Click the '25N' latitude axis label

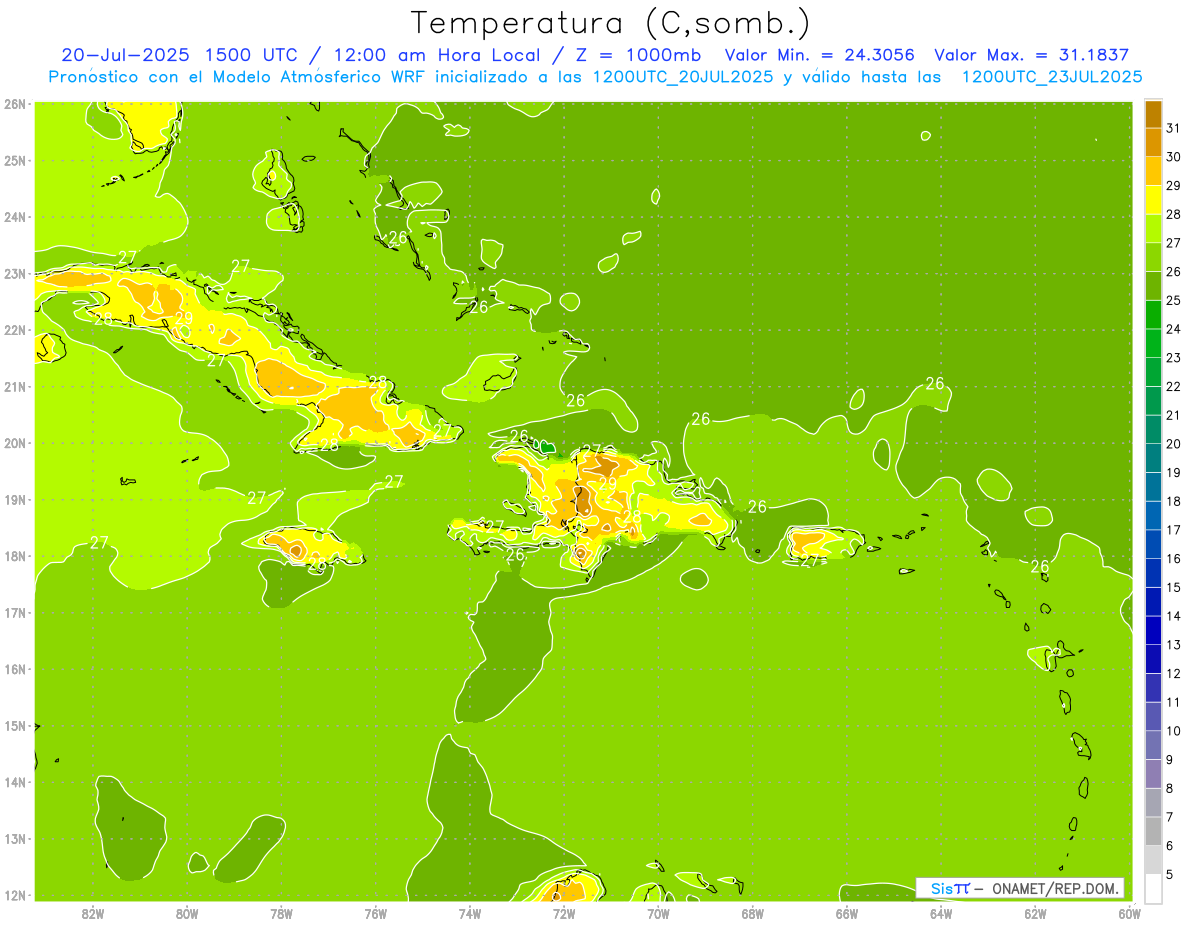click(15, 160)
